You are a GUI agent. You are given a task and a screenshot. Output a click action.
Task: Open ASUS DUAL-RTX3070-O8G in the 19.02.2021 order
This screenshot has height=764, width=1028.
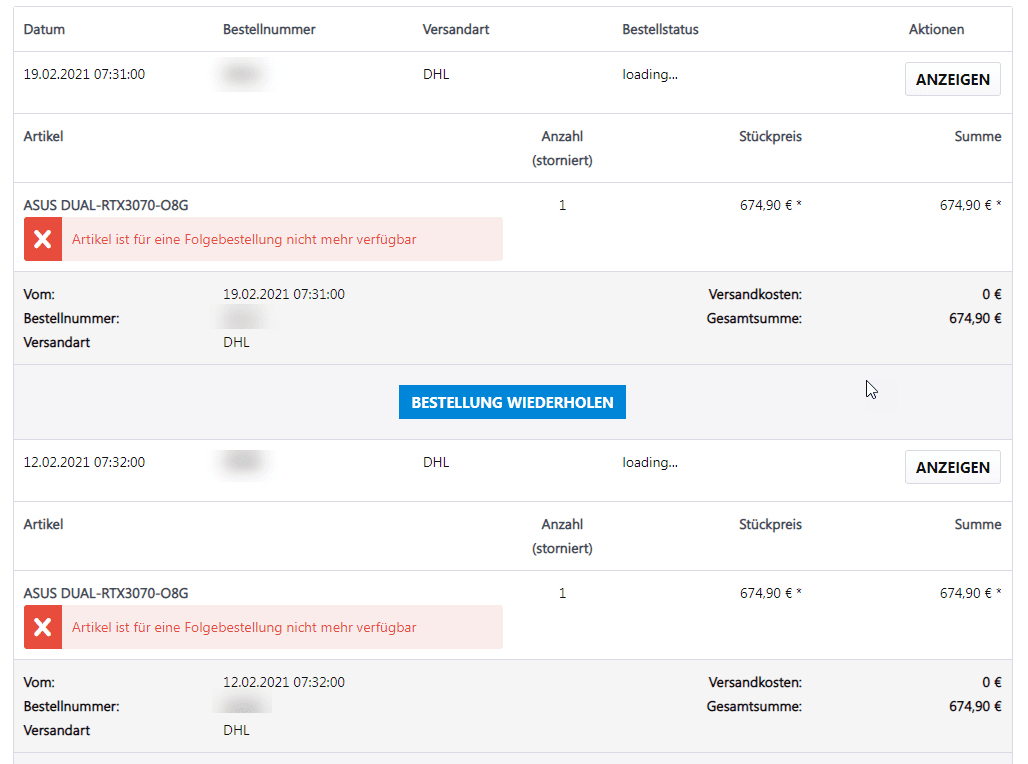[x=106, y=205]
